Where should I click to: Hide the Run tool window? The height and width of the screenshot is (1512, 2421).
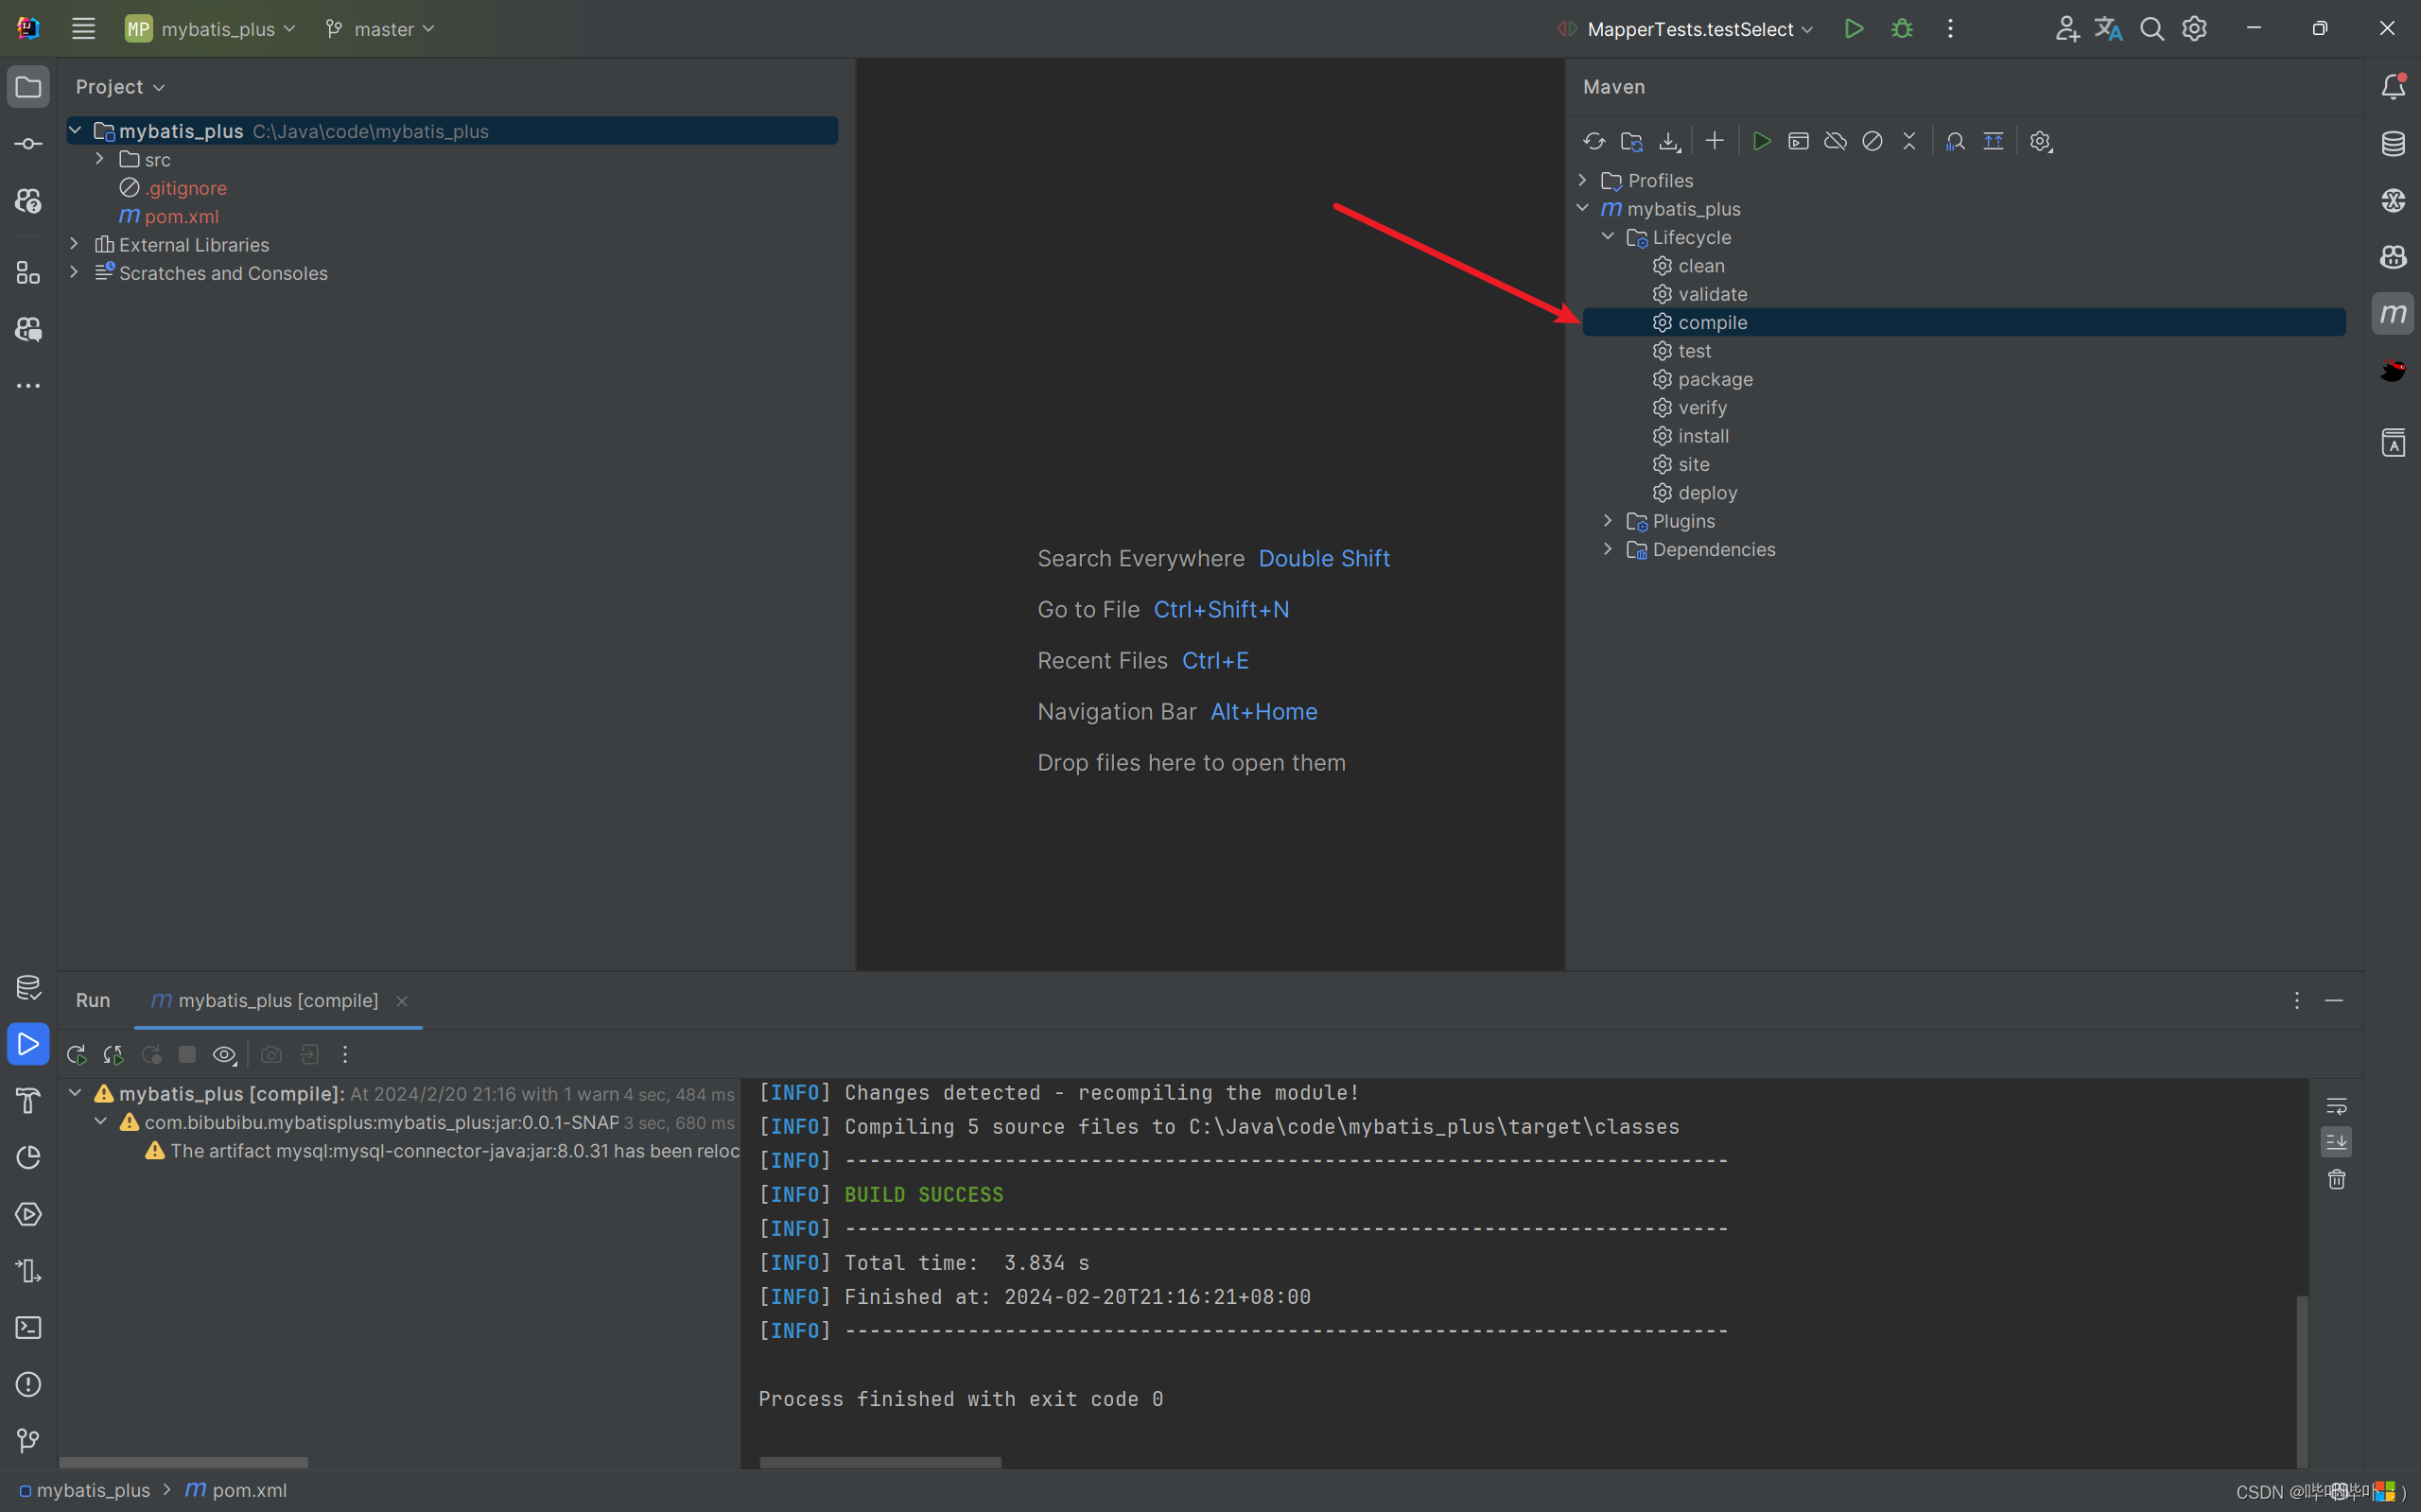click(2334, 1001)
